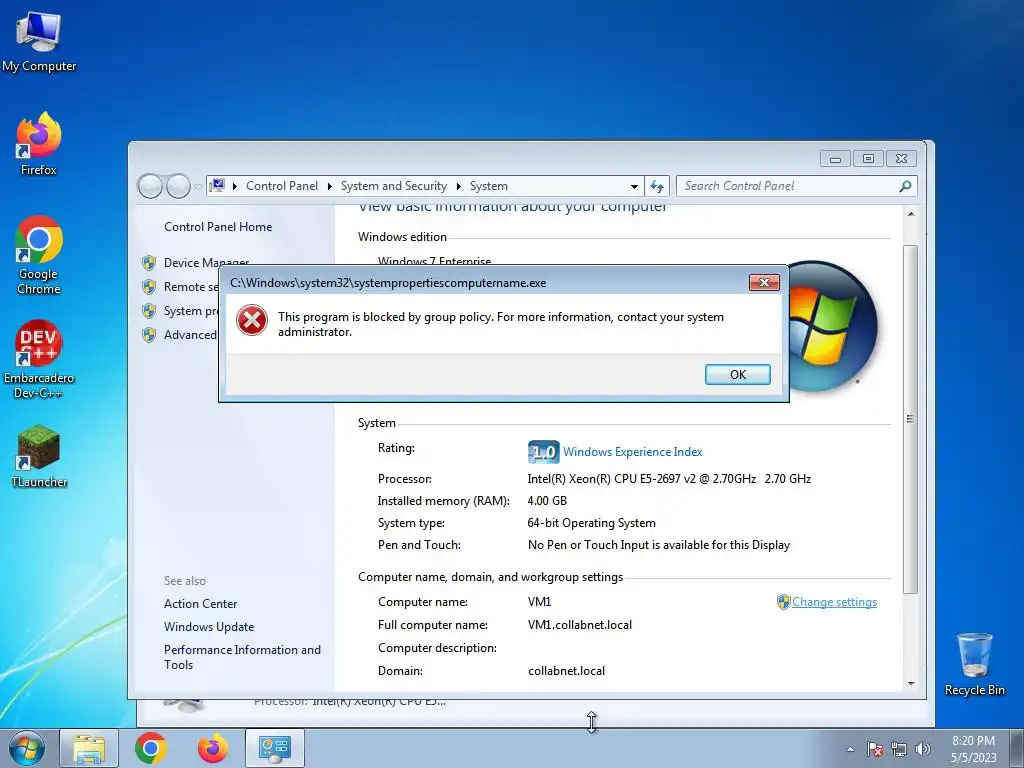Click the Back navigation button
The height and width of the screenshot is (768, 1024).
150,186
